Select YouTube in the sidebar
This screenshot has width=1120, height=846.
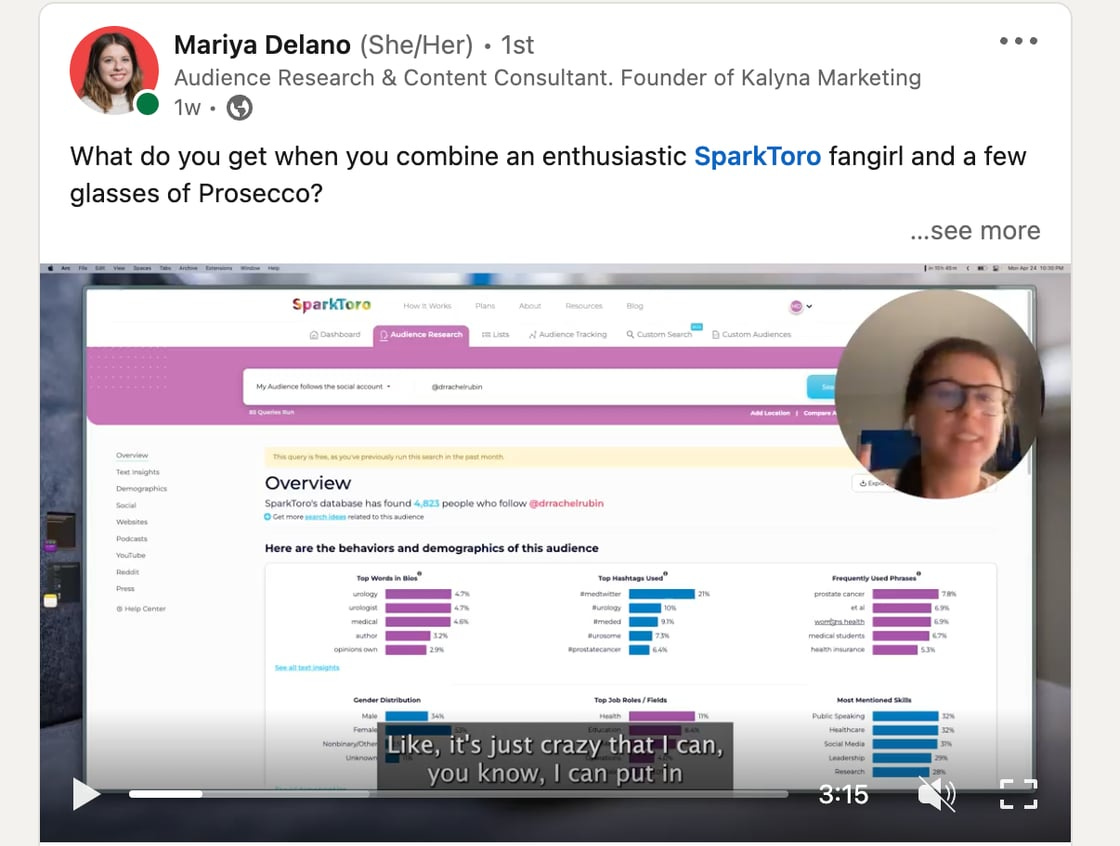pos(131,555)
